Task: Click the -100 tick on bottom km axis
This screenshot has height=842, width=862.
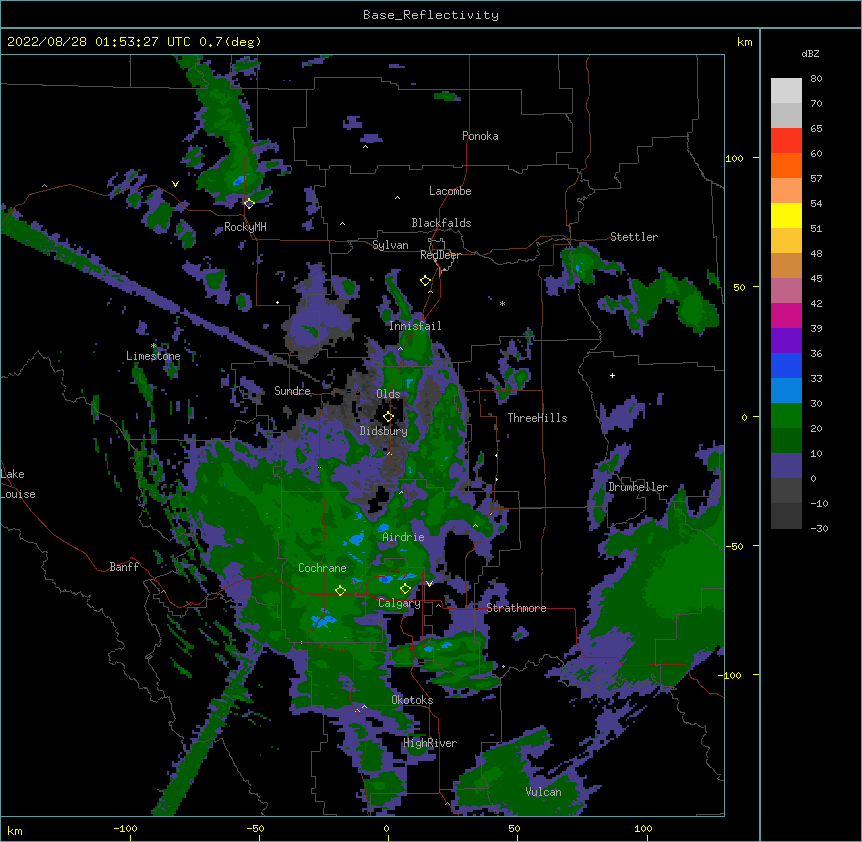Action: 125,828
